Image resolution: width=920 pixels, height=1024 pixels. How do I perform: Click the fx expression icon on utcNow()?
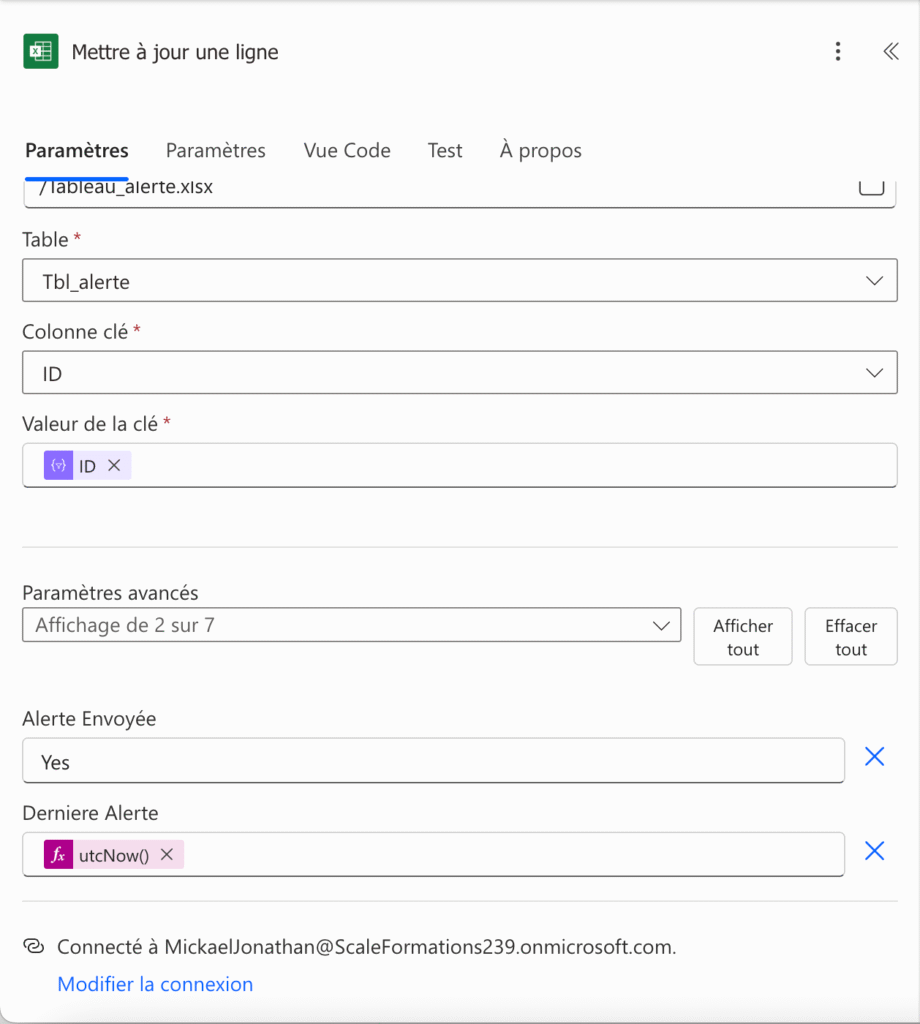click(58, 854)
